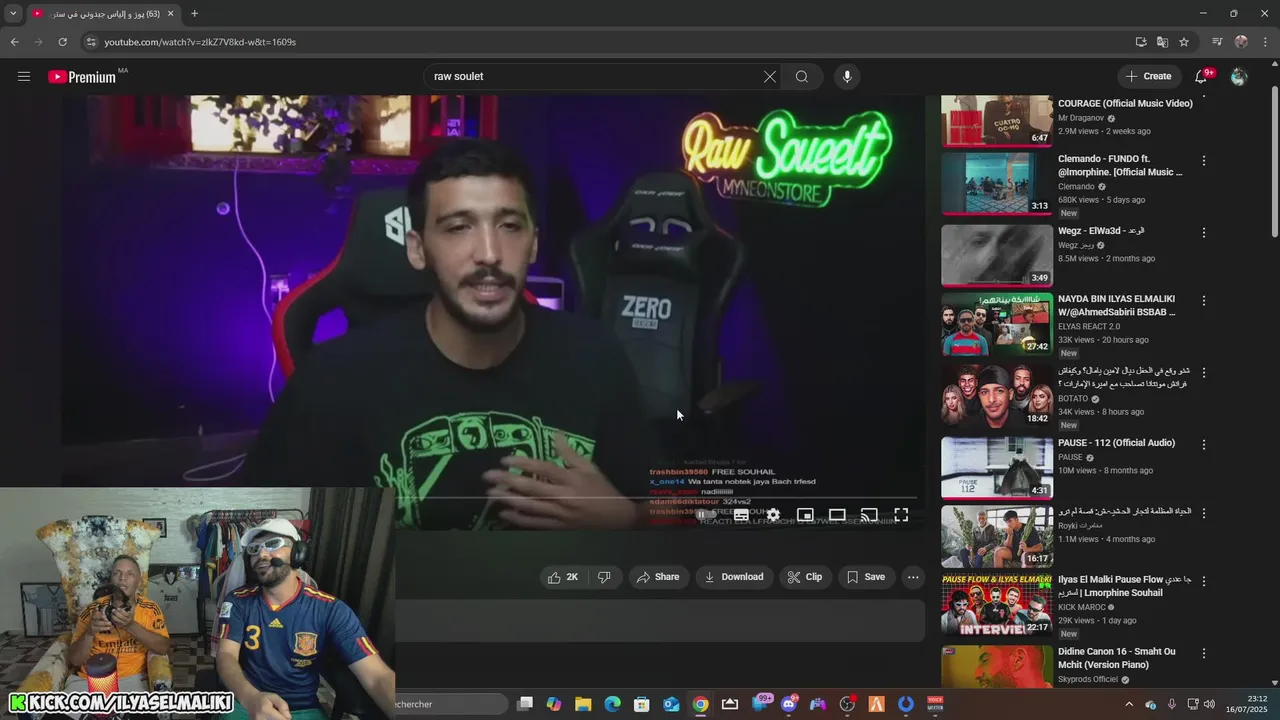Open the player settings gear

click(x=773, y=515)
